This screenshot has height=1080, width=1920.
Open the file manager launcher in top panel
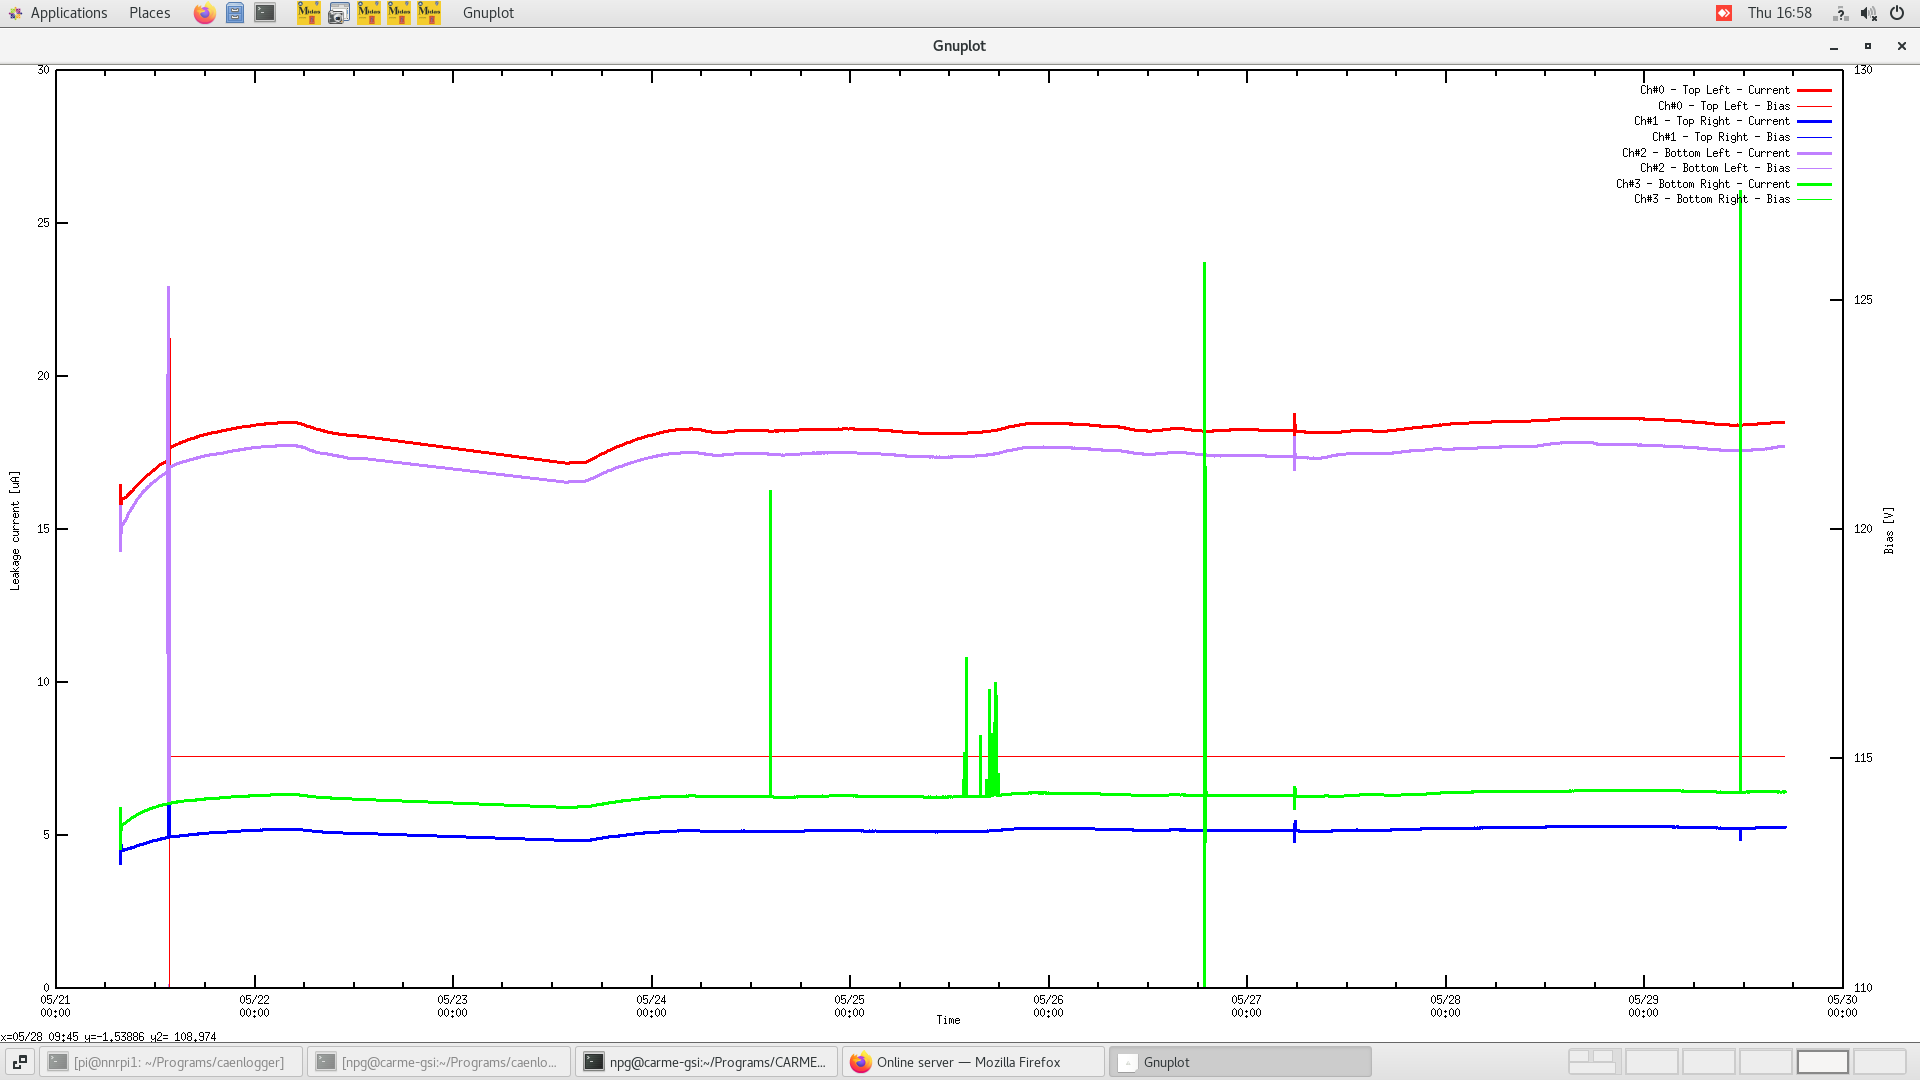pyautogui.click(x=234, y=13)
